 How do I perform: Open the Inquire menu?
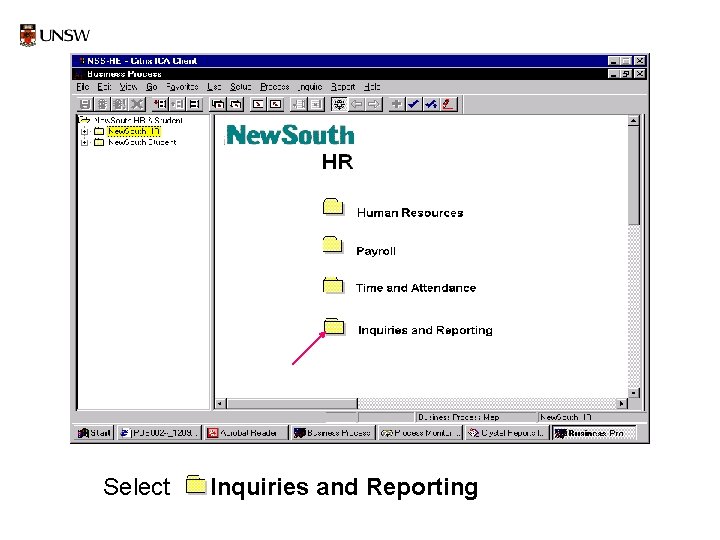310,87
